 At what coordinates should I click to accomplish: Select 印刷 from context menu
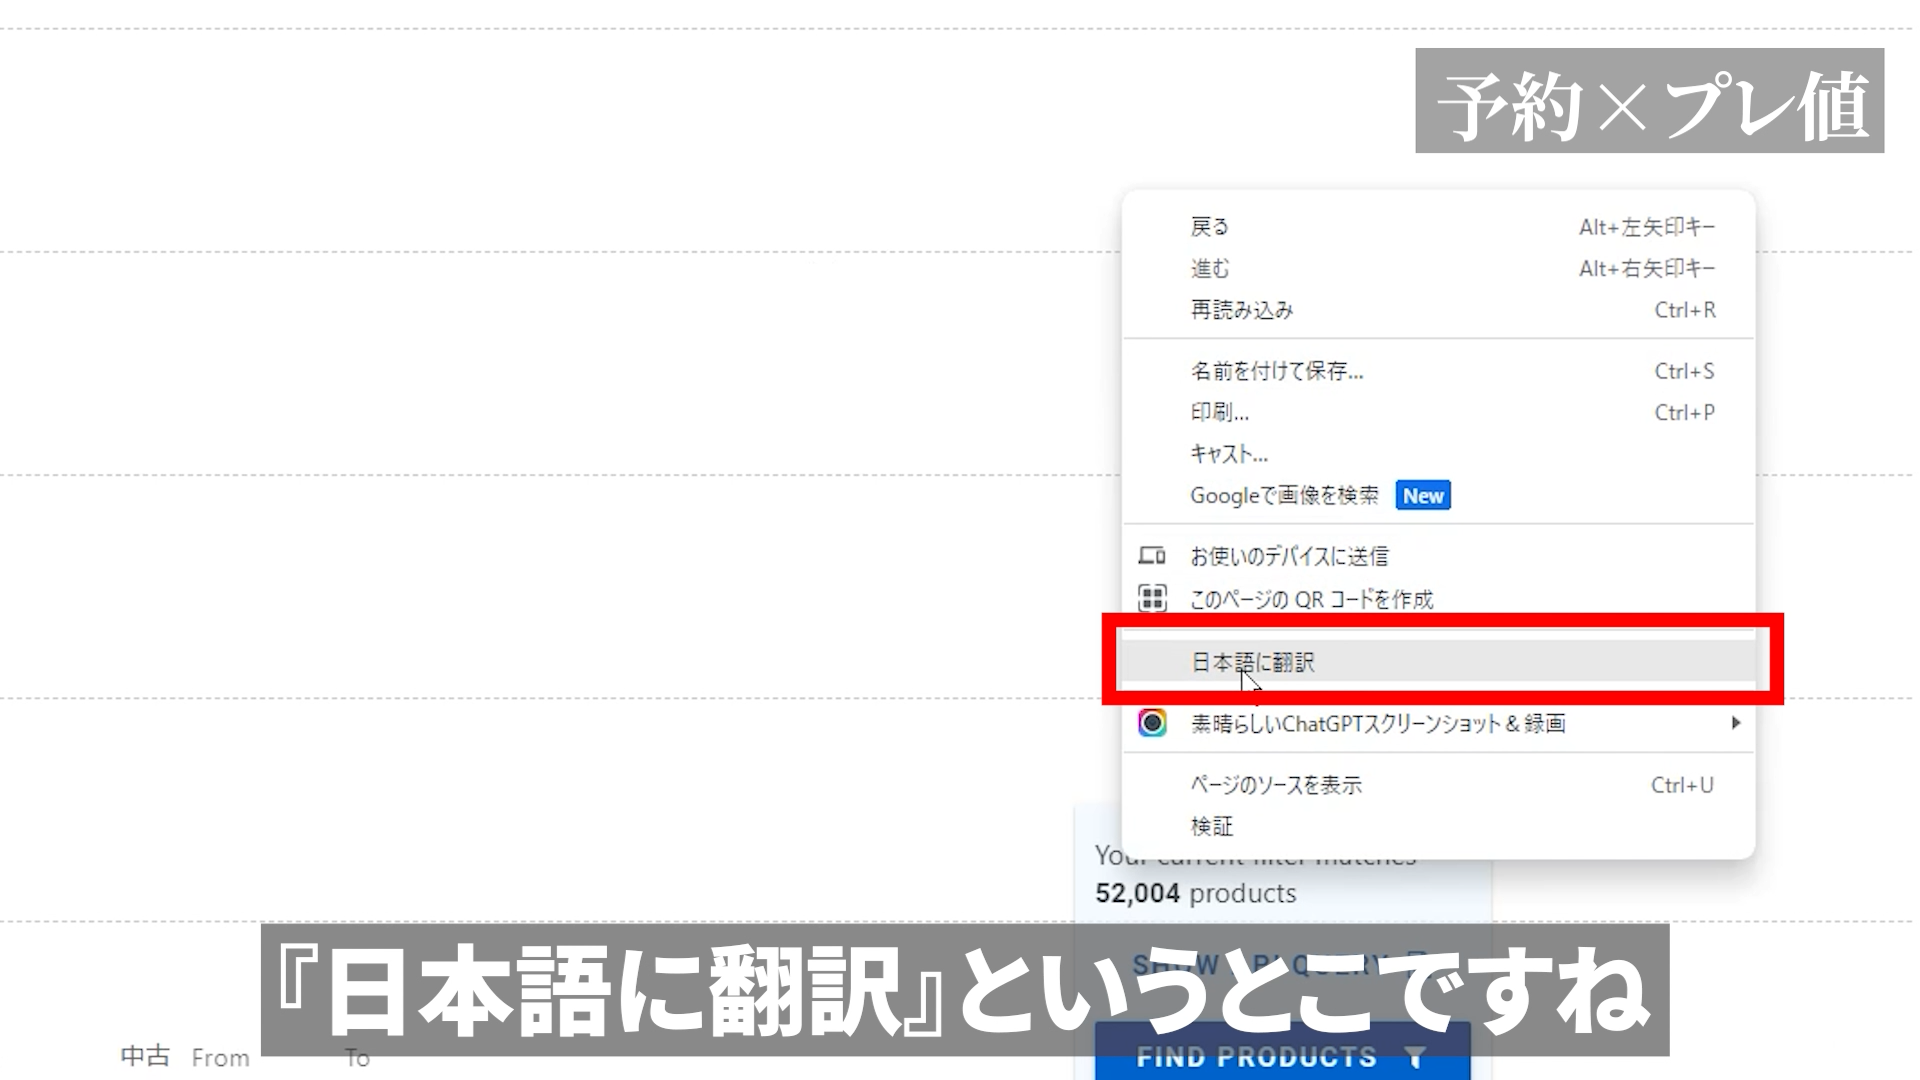pyautogui.click(x=1219, y=413)
